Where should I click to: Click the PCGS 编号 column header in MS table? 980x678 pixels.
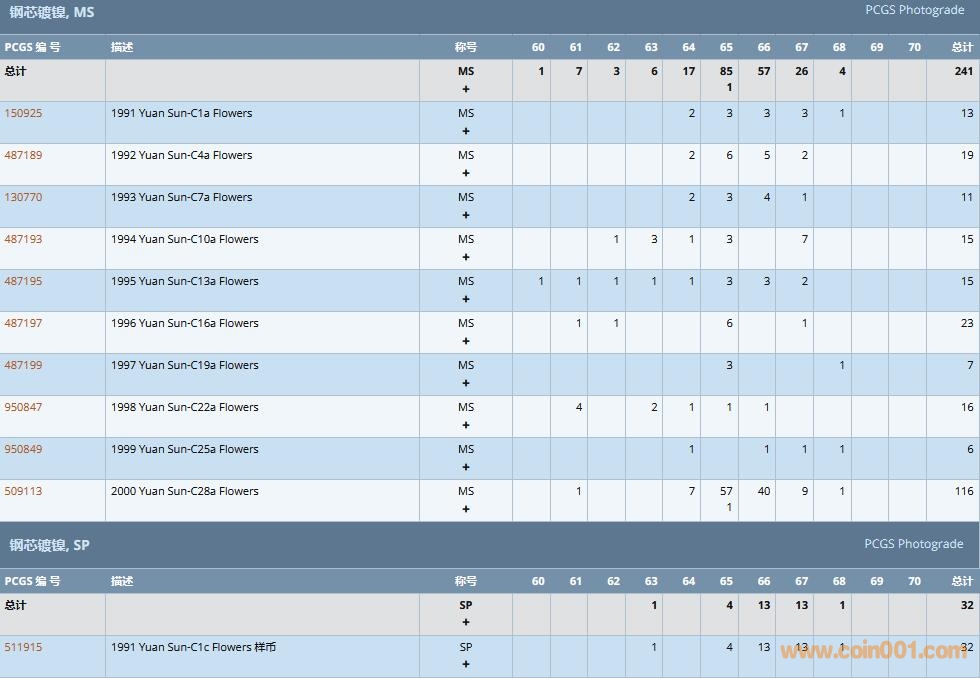(32, 47)
